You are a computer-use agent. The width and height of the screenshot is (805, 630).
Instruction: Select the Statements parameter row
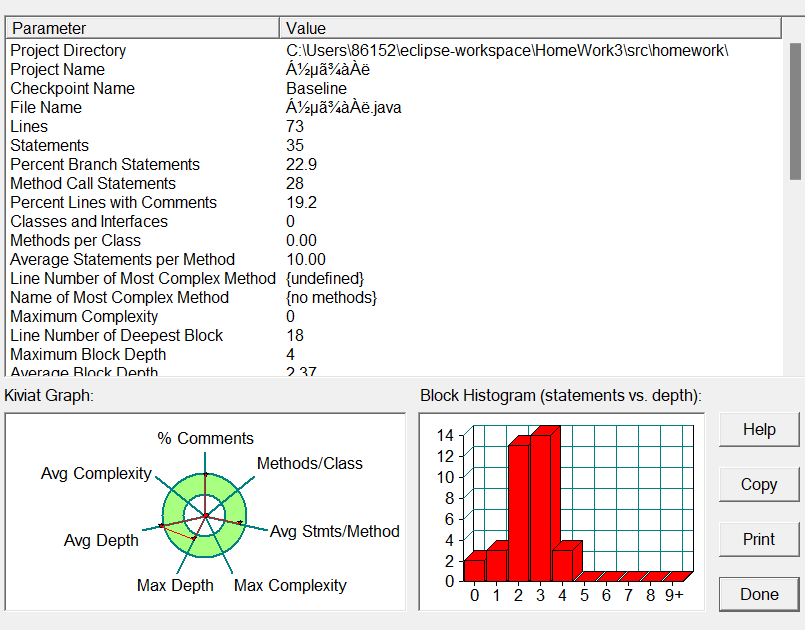pyautogui.click(x=49, y=145)
